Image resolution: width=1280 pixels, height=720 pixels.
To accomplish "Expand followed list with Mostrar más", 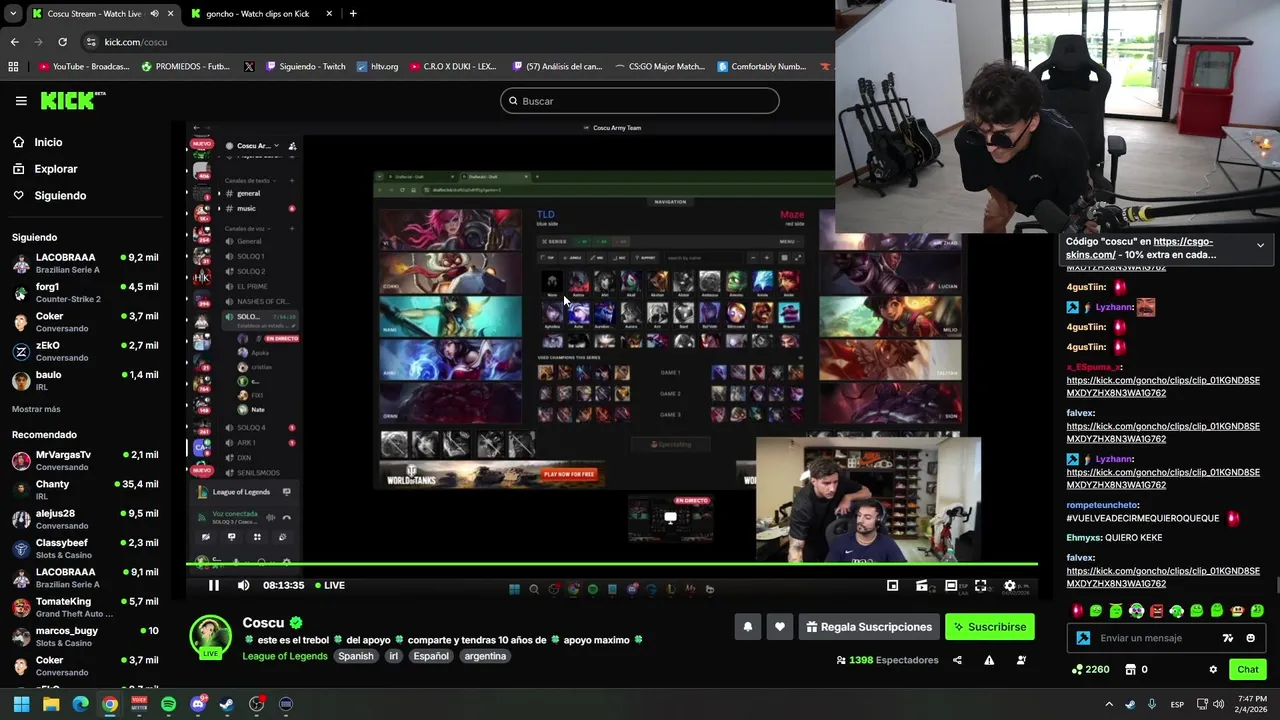I will pyautogui.click(x=36, y=409).
